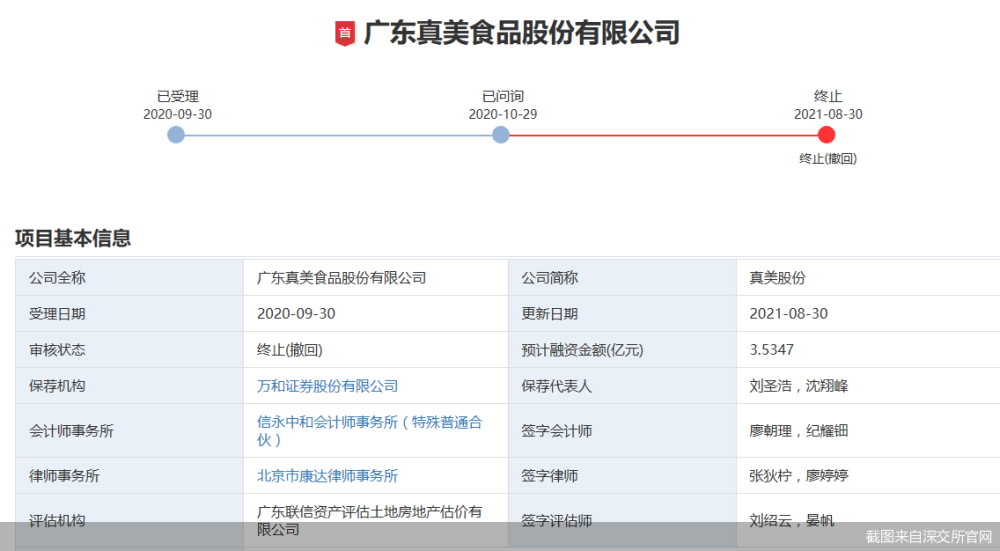Click the 公司全称 label cell
Image resolution: width=1000 pixels, height=551 pixels.
(129, 277)
